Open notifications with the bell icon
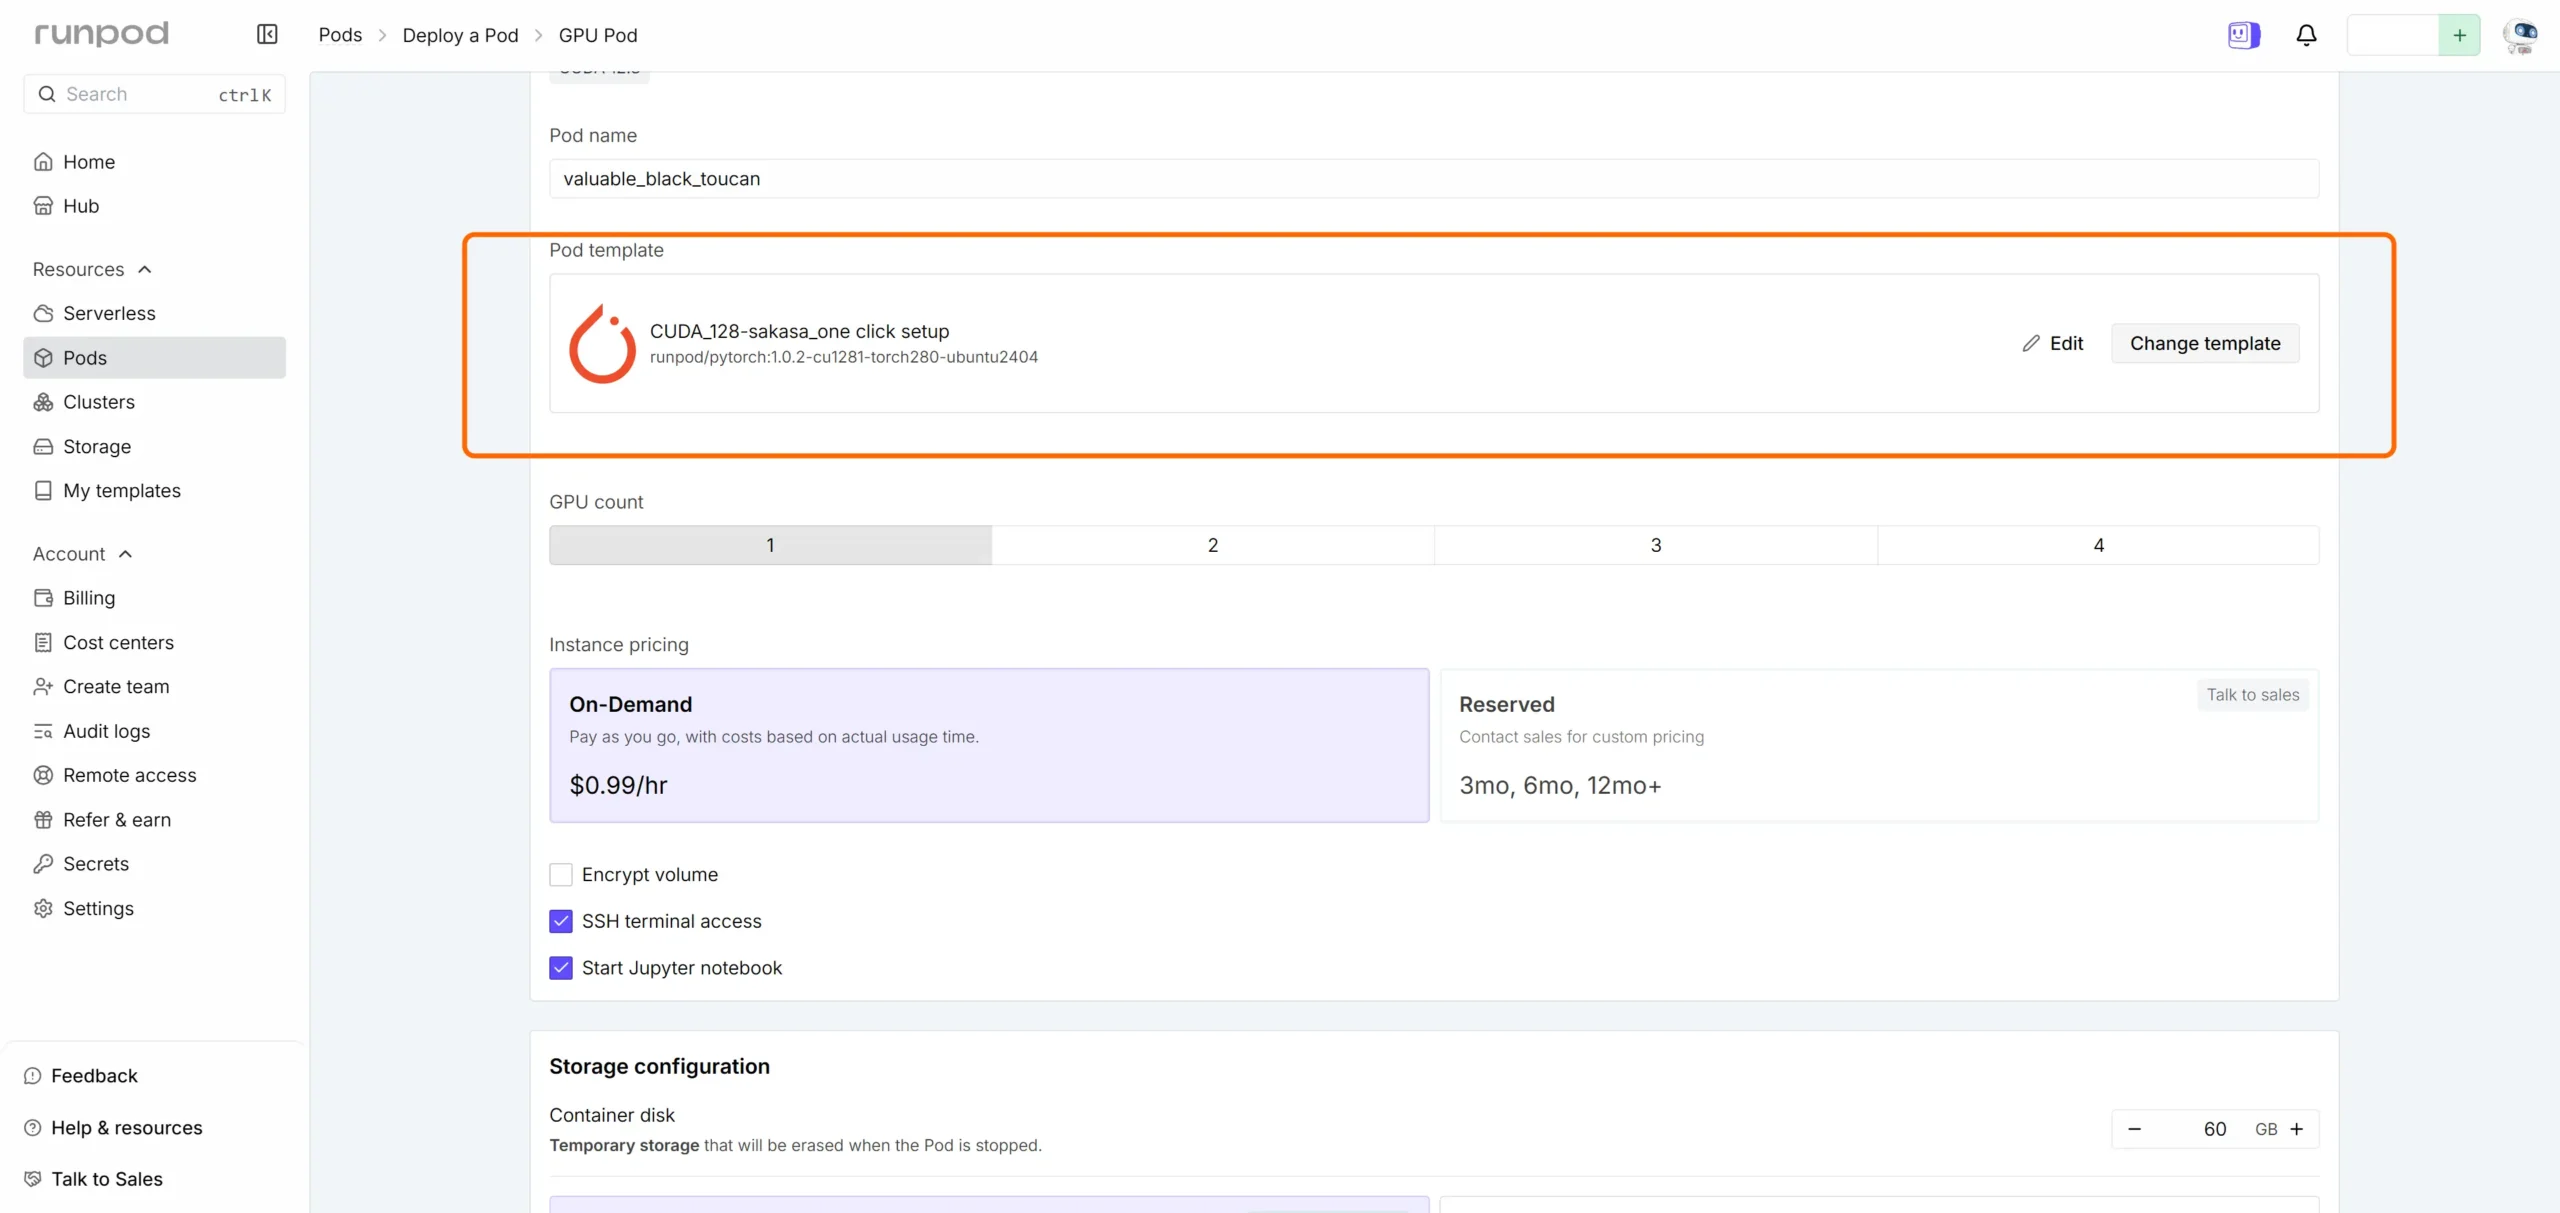The height and width of the screenshot is (1213, 2560). (x=2306, y=35)
